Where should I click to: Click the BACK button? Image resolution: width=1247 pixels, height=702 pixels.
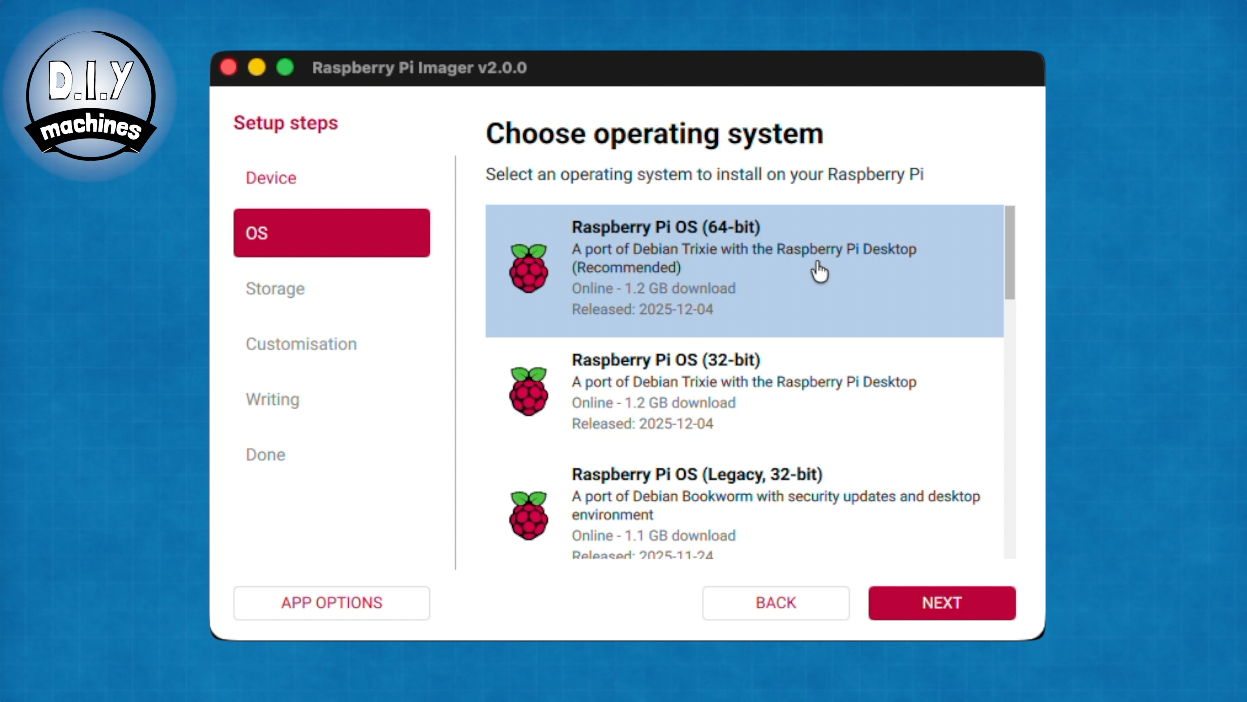coord(776,603)
